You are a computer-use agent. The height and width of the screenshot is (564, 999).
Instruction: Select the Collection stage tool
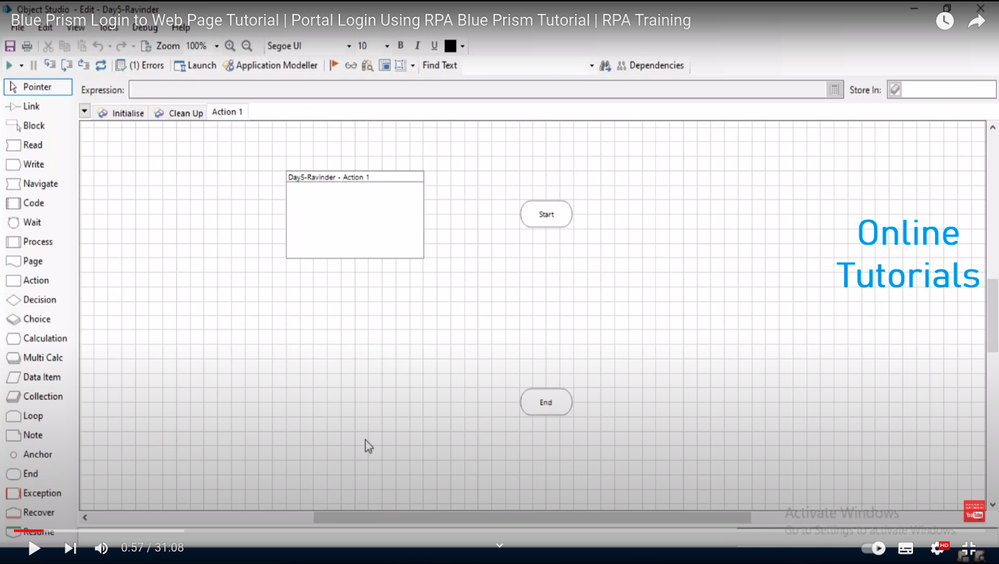[x=35, y=396]
